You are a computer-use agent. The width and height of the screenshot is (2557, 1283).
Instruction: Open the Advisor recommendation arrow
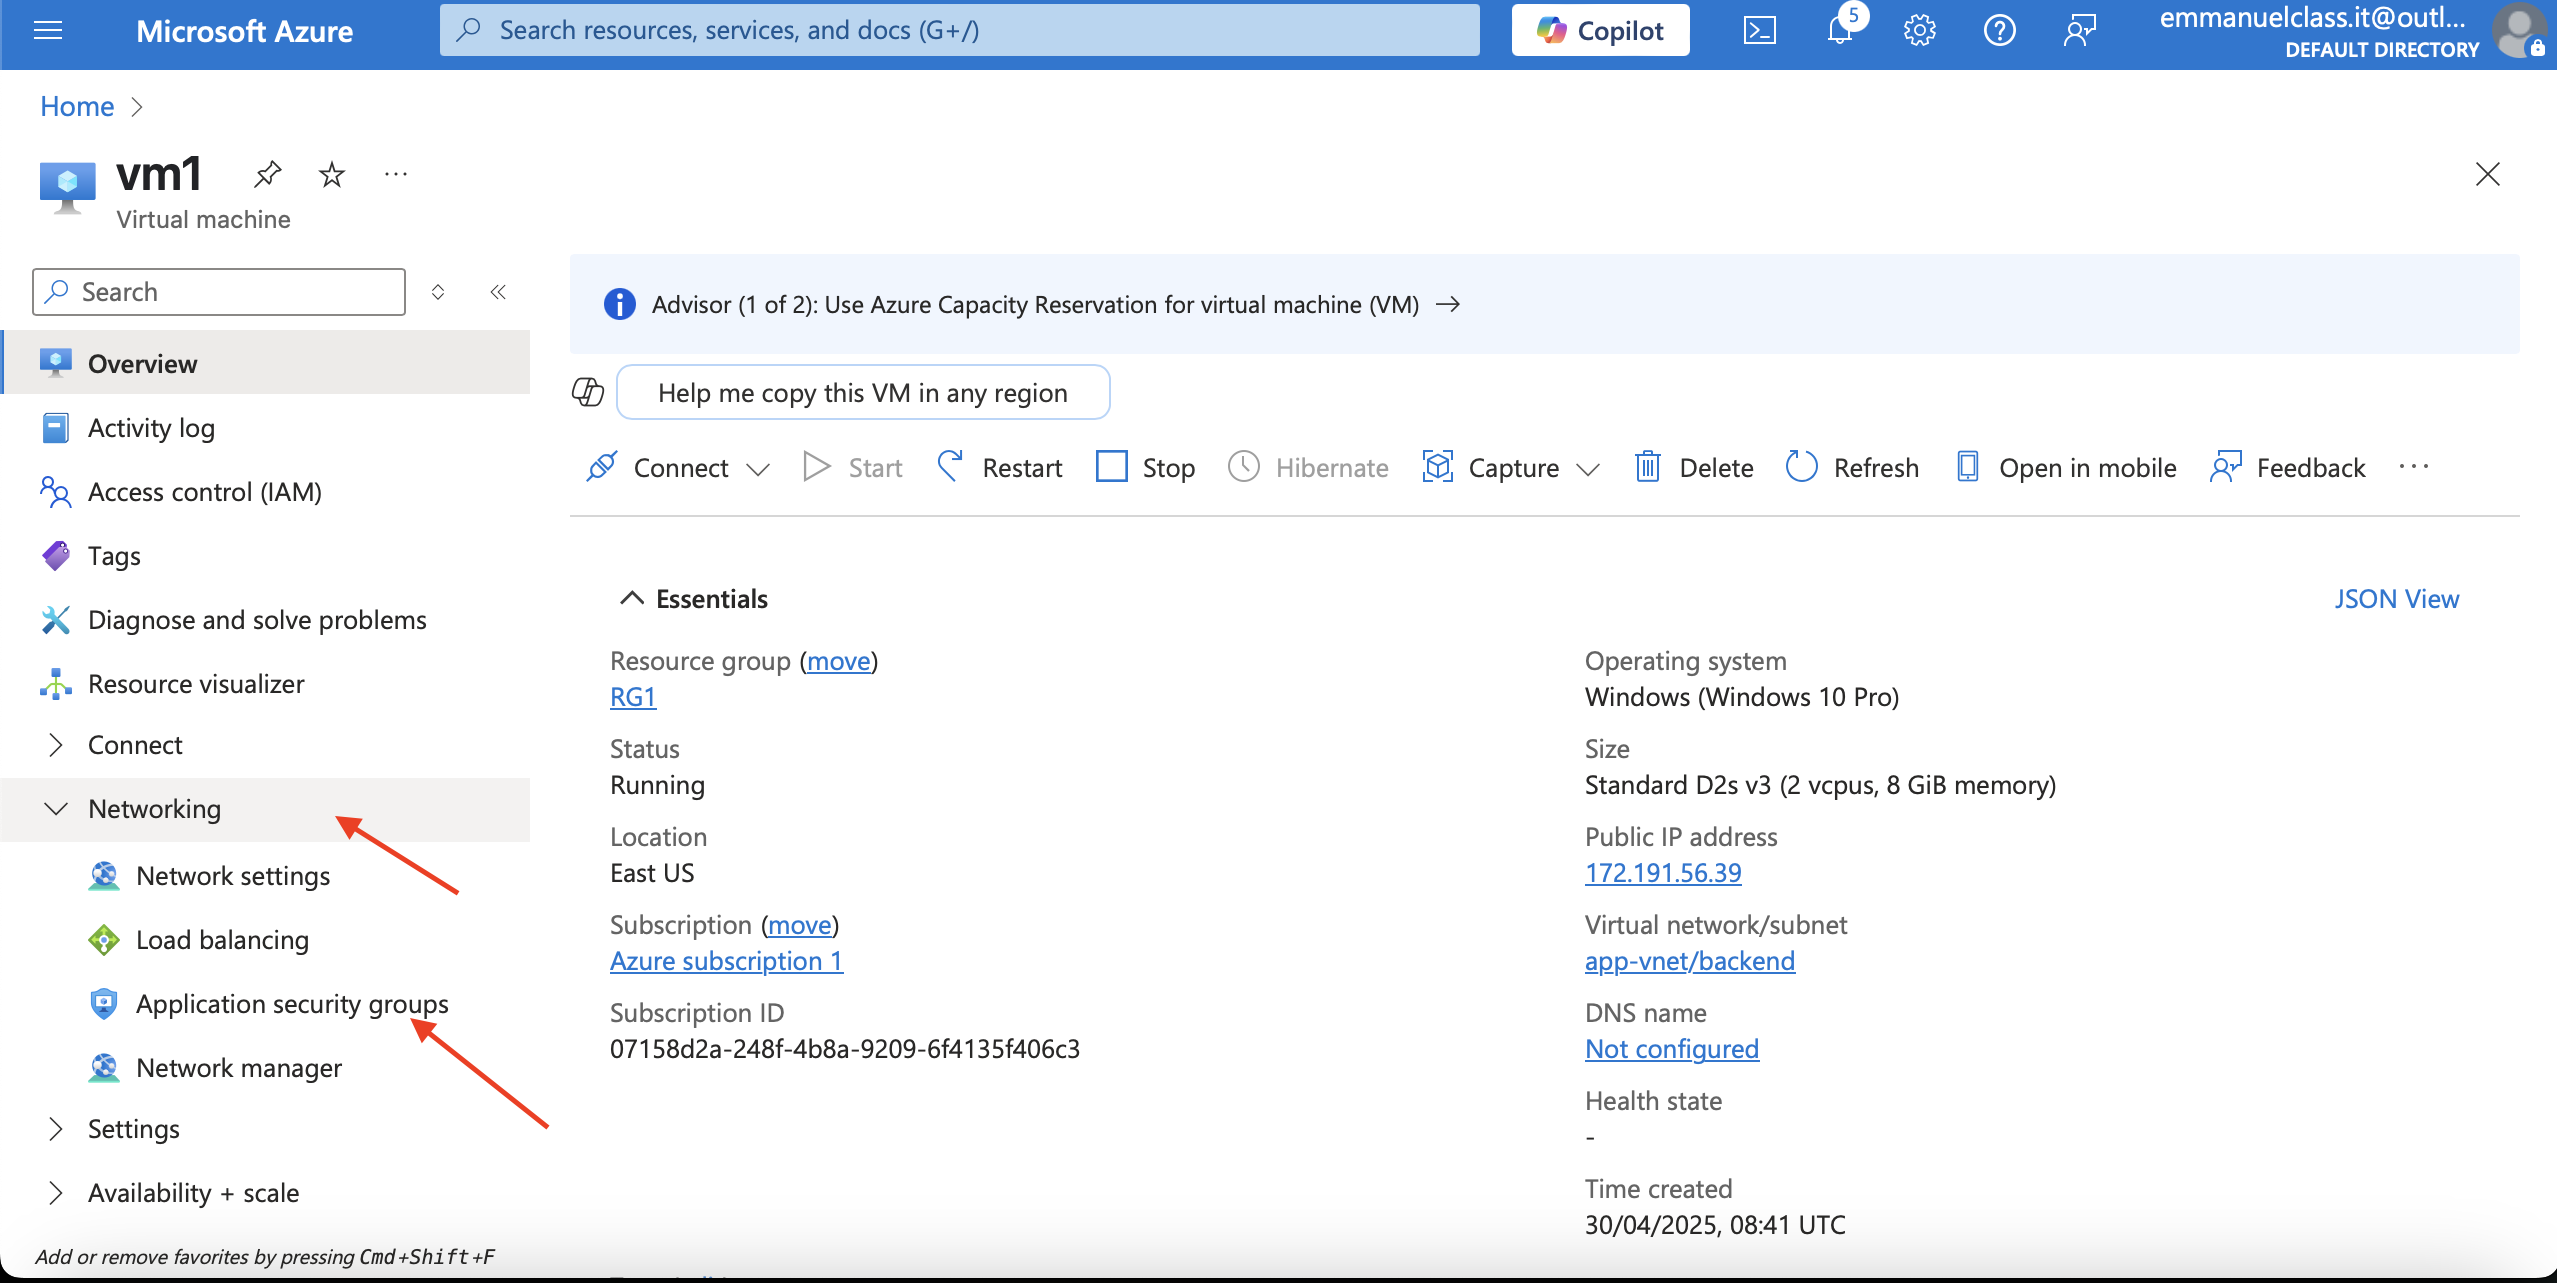[1448, 304]
